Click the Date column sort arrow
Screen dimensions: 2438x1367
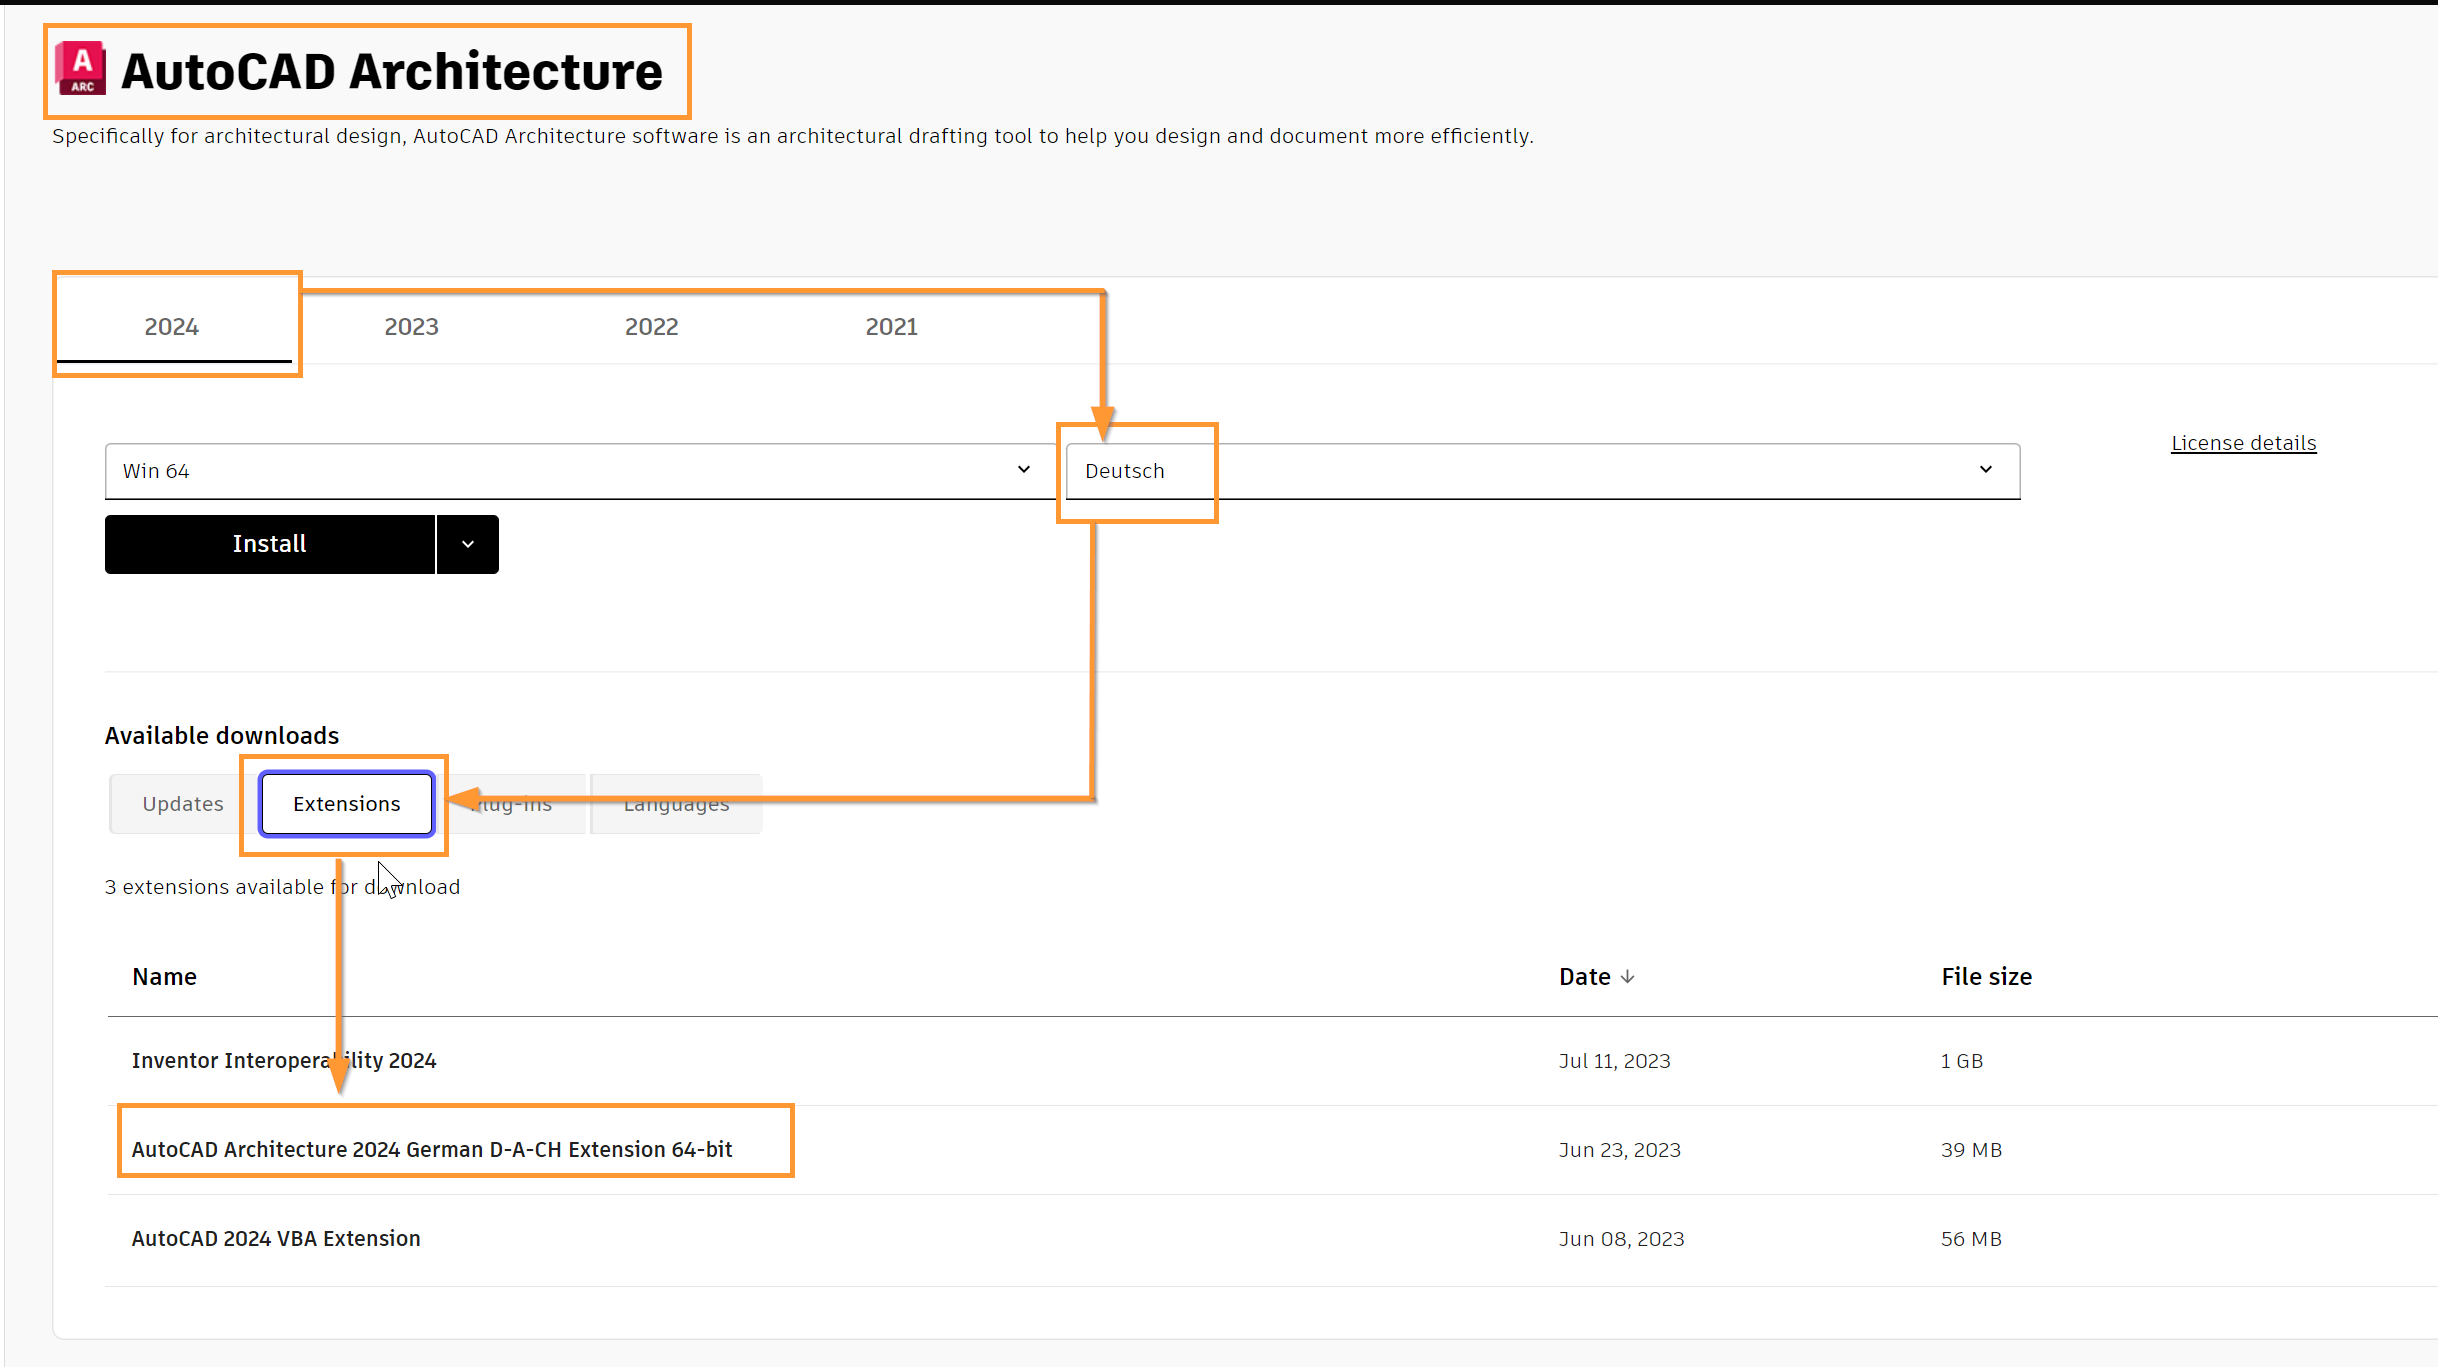[1627, 977]
